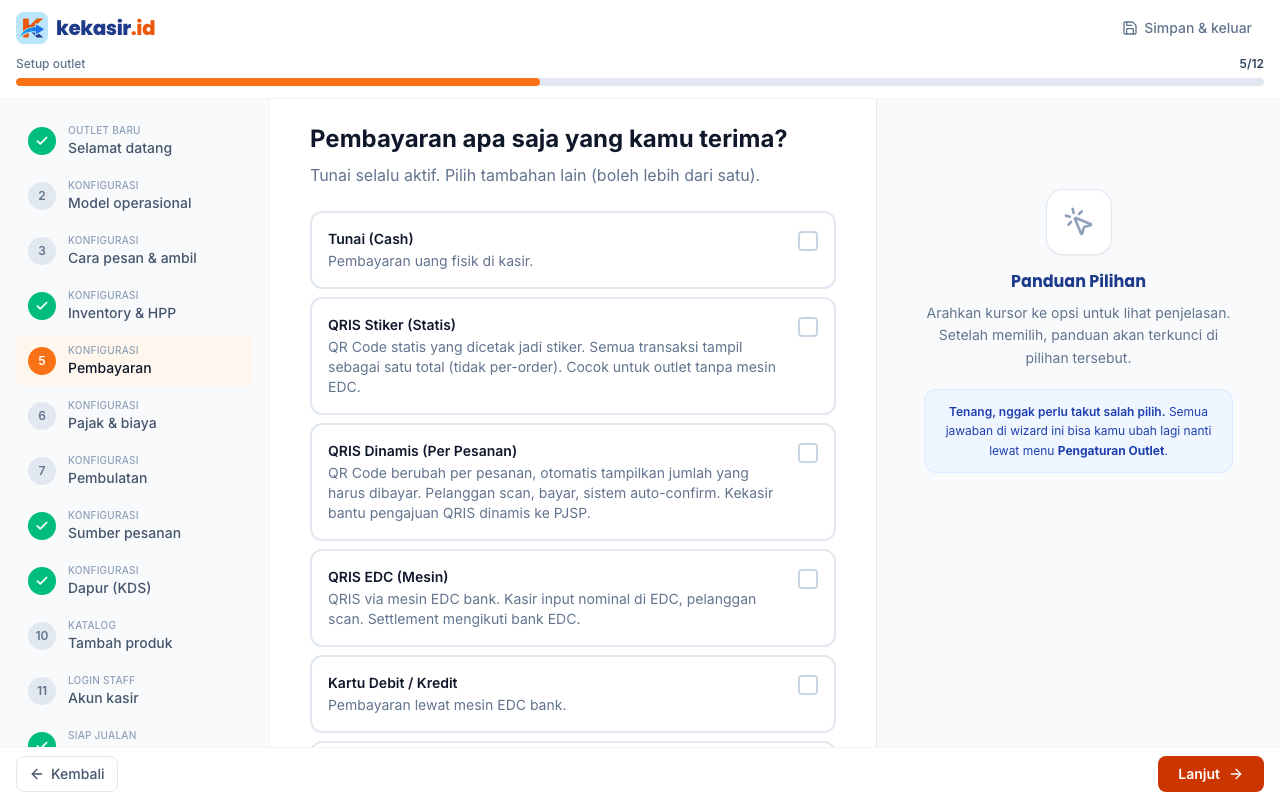The width and height of the screenshot is (1280, 800).
Task: Click the right arrow icon in Lanjut button
Action: point(1236,774)
